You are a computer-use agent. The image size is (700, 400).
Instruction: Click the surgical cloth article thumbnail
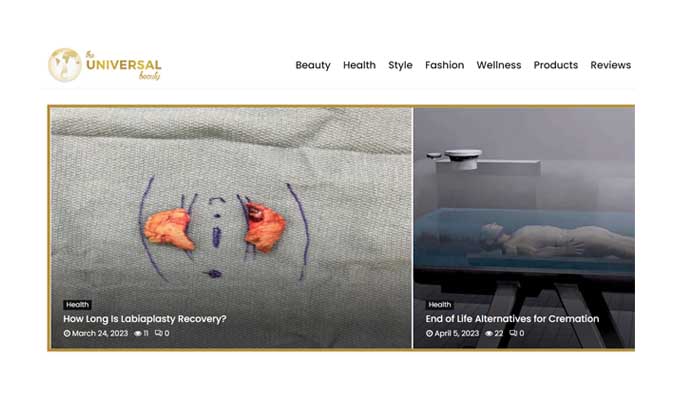point(231,228)
